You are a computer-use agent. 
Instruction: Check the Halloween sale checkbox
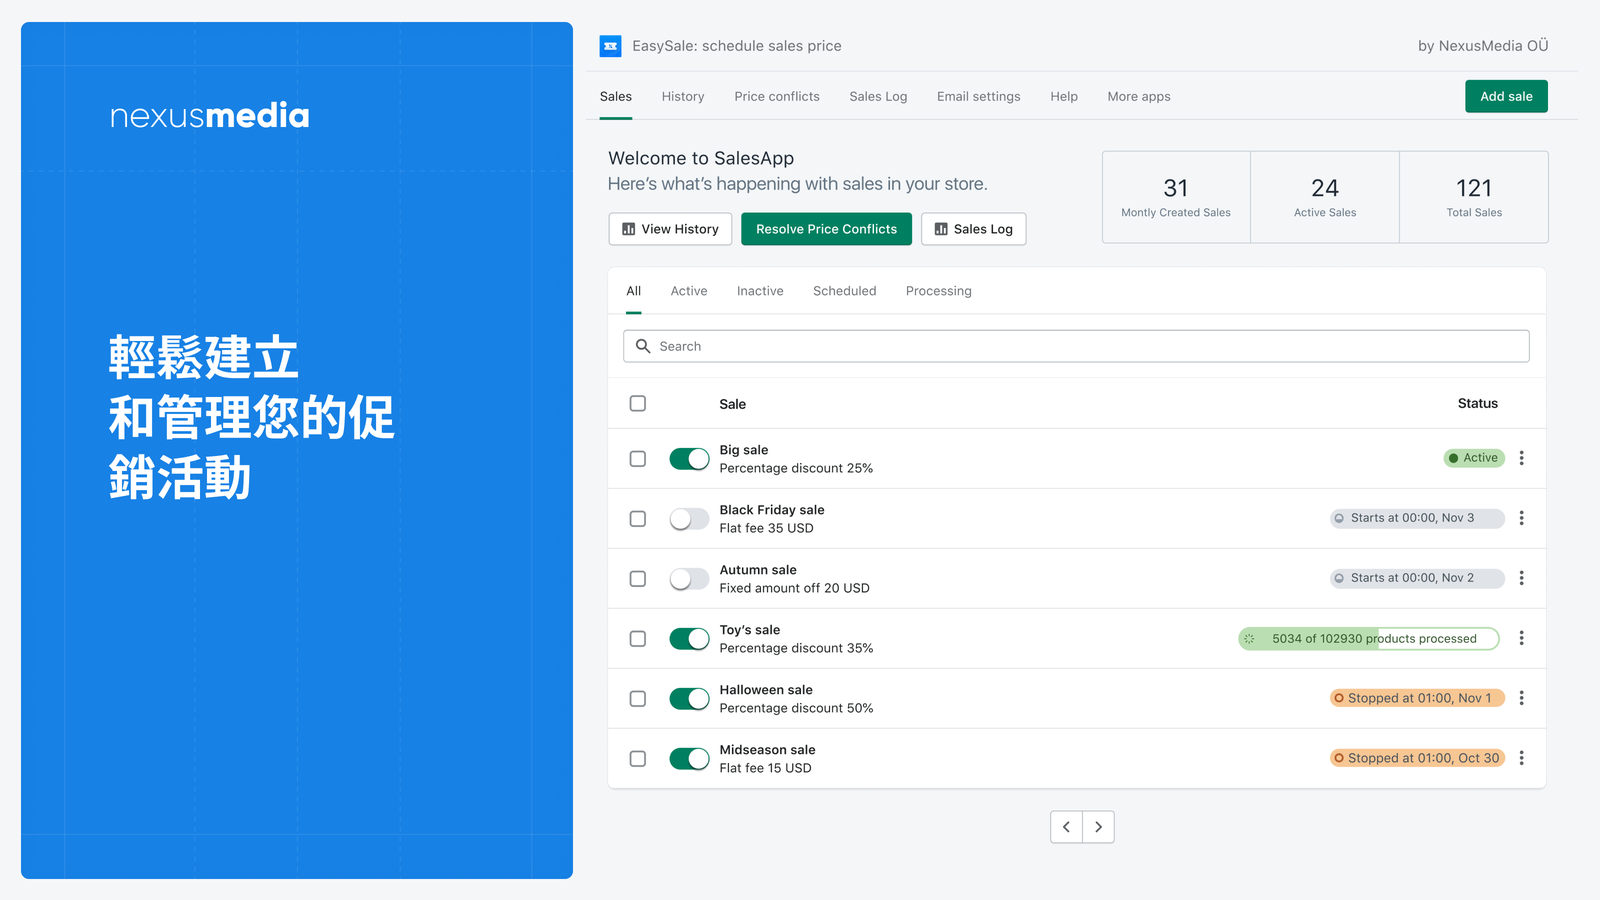(x=638, y=699)
